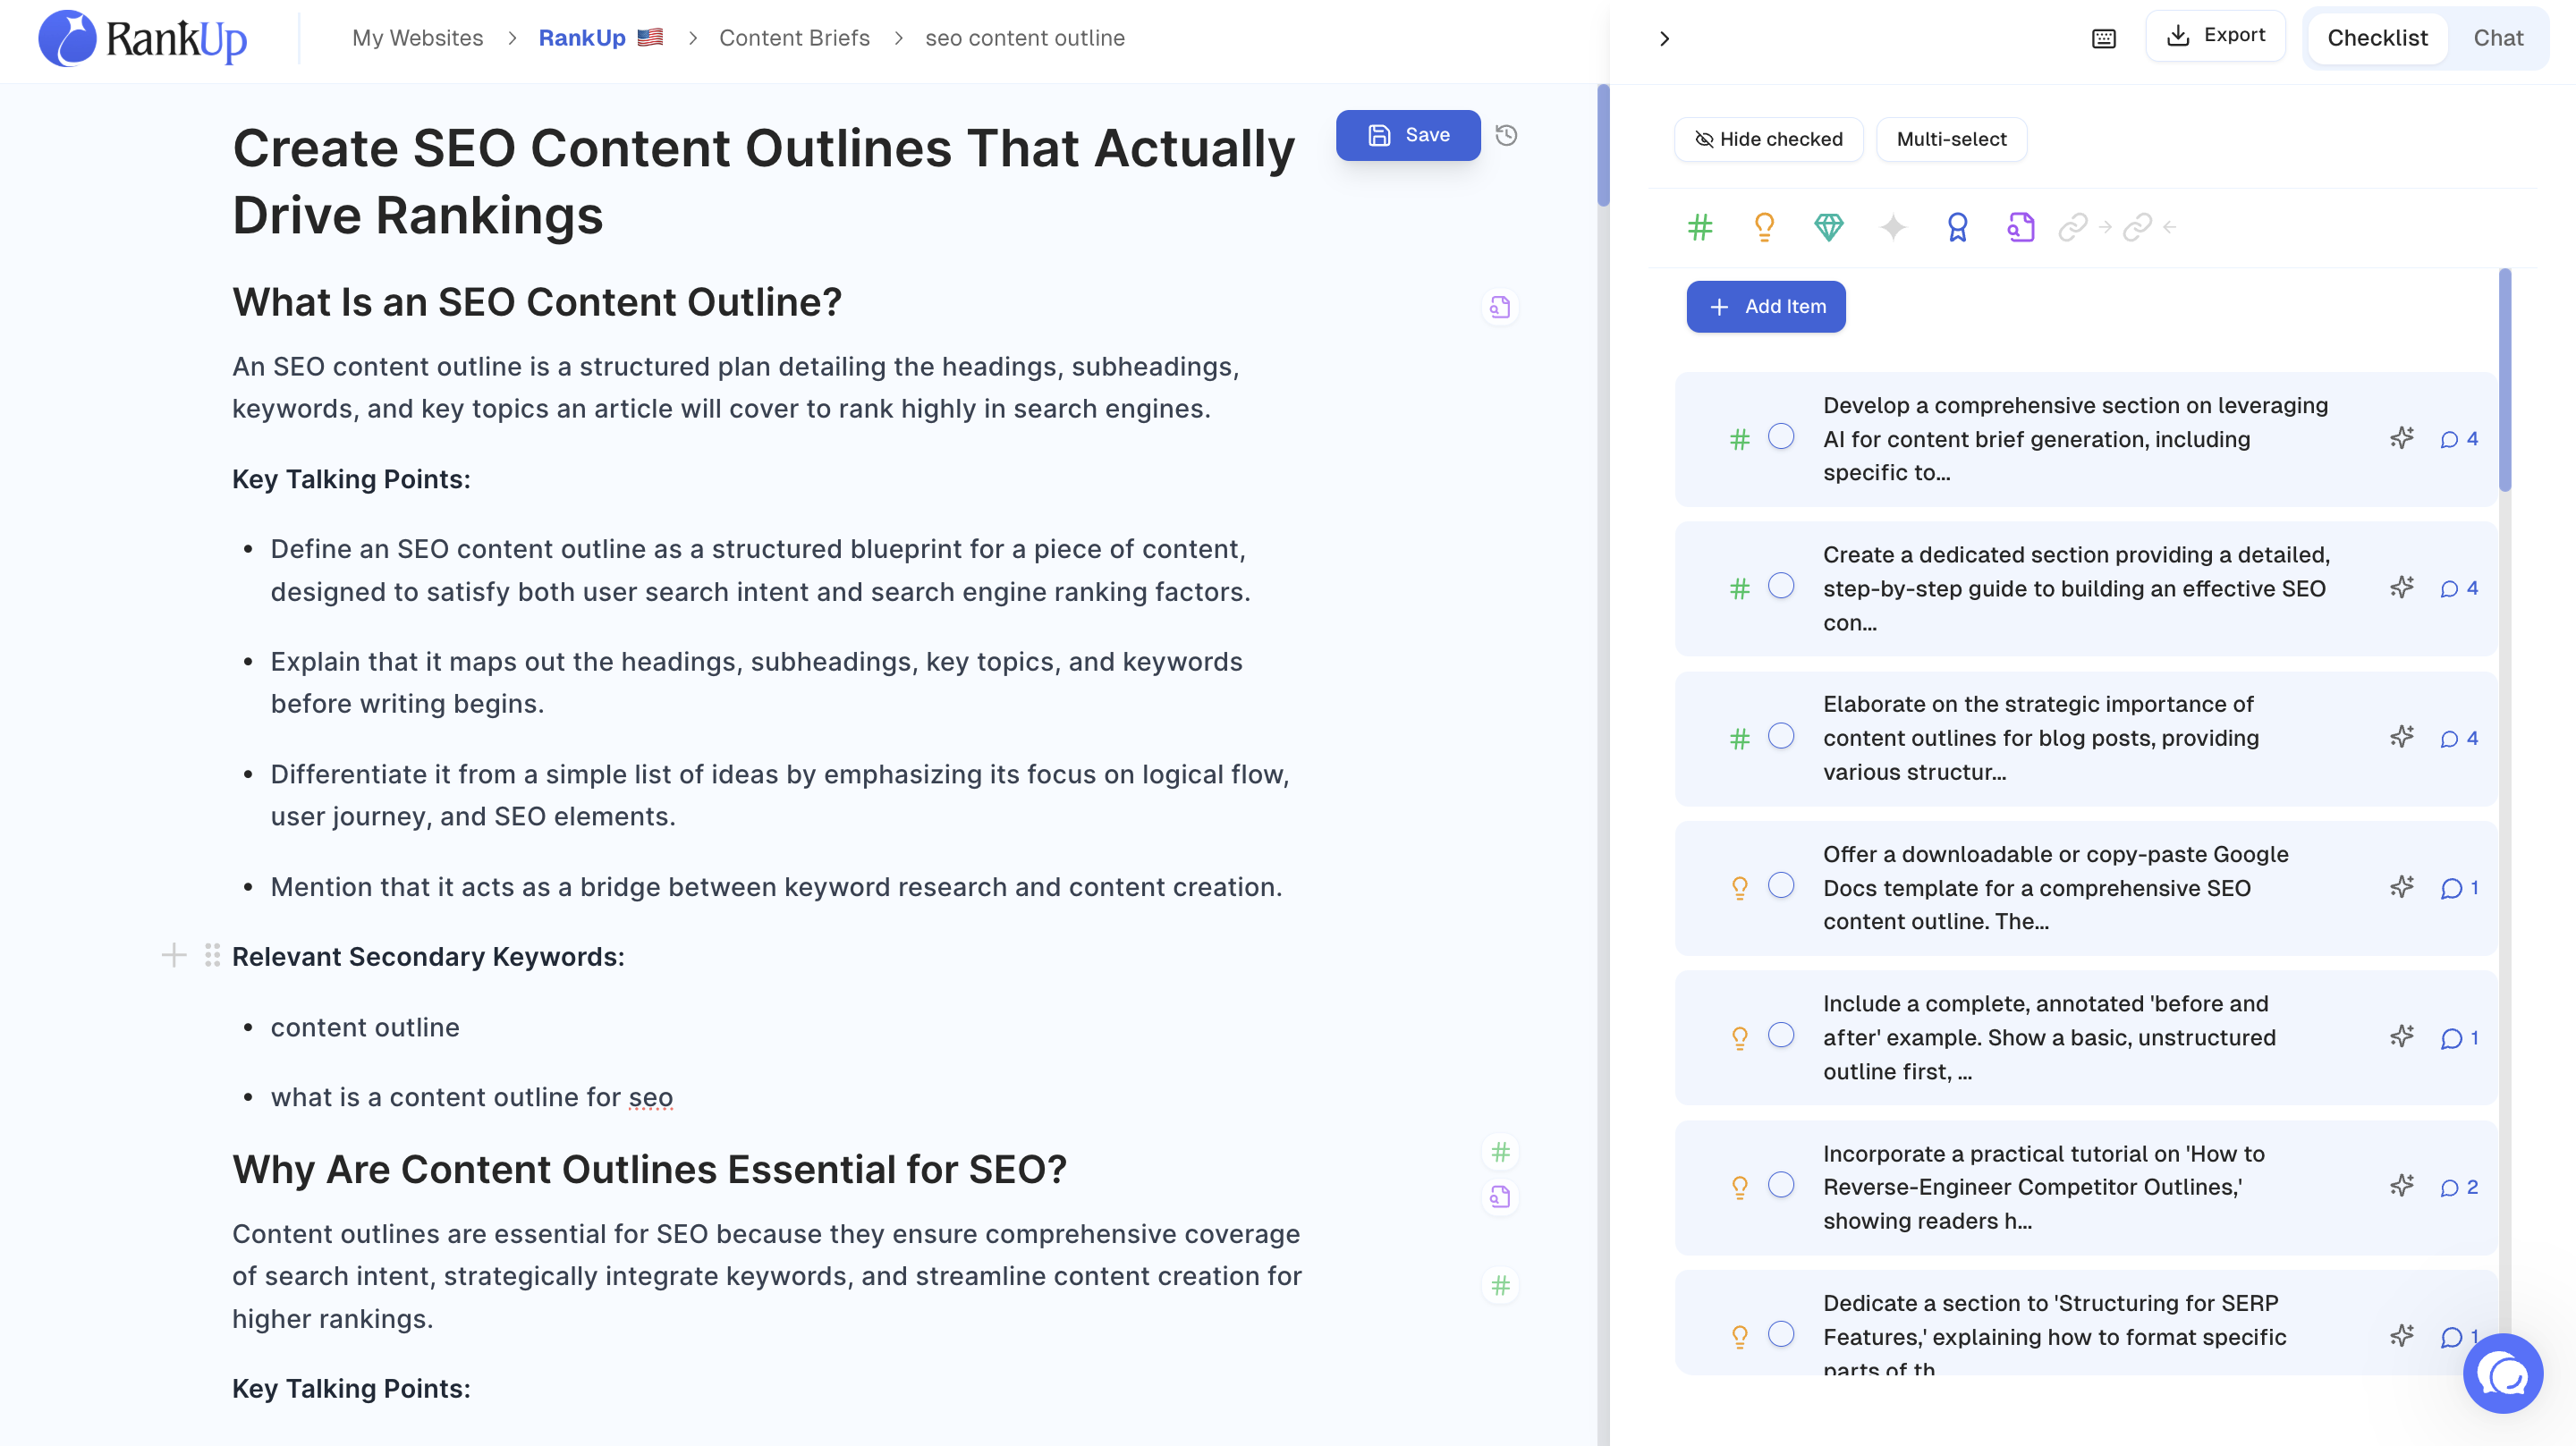
Task: Click the keyboard shortcuts icon near Export
Action: coord(2103,38)
